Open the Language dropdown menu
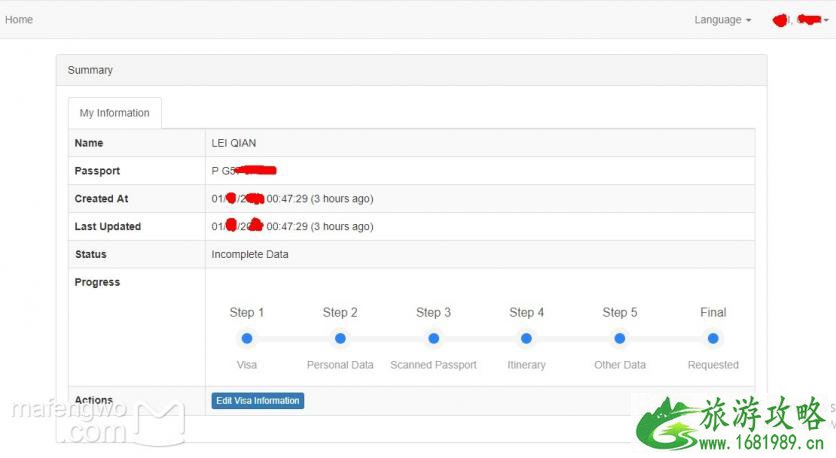This screenshot has height=458, width=836. tap(722, 20)
